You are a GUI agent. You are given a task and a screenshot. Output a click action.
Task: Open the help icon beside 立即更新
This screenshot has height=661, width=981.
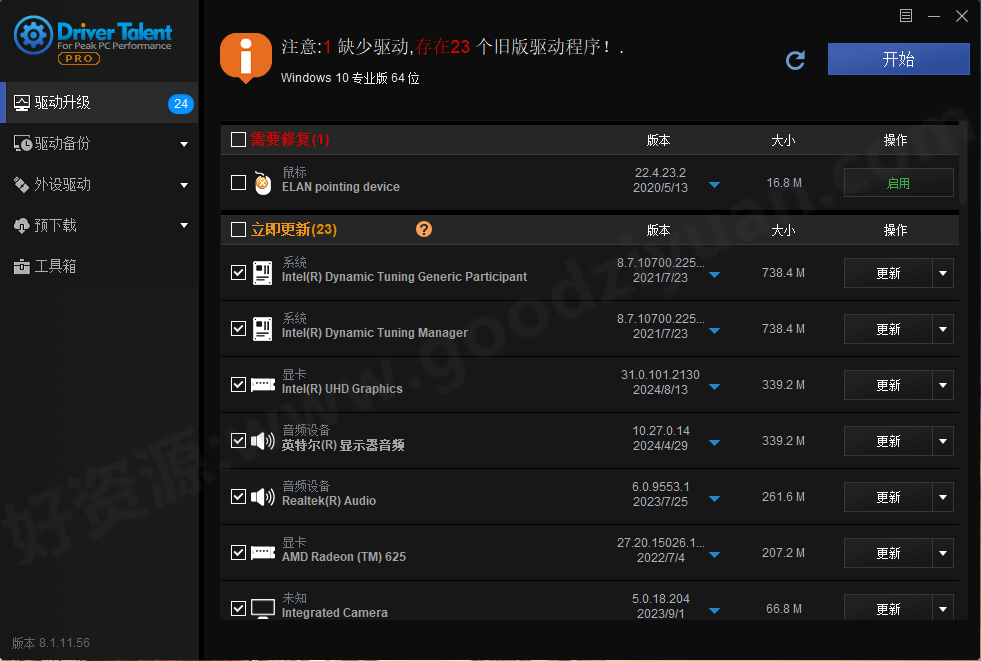pyautogui.click(x=423, y=228)
